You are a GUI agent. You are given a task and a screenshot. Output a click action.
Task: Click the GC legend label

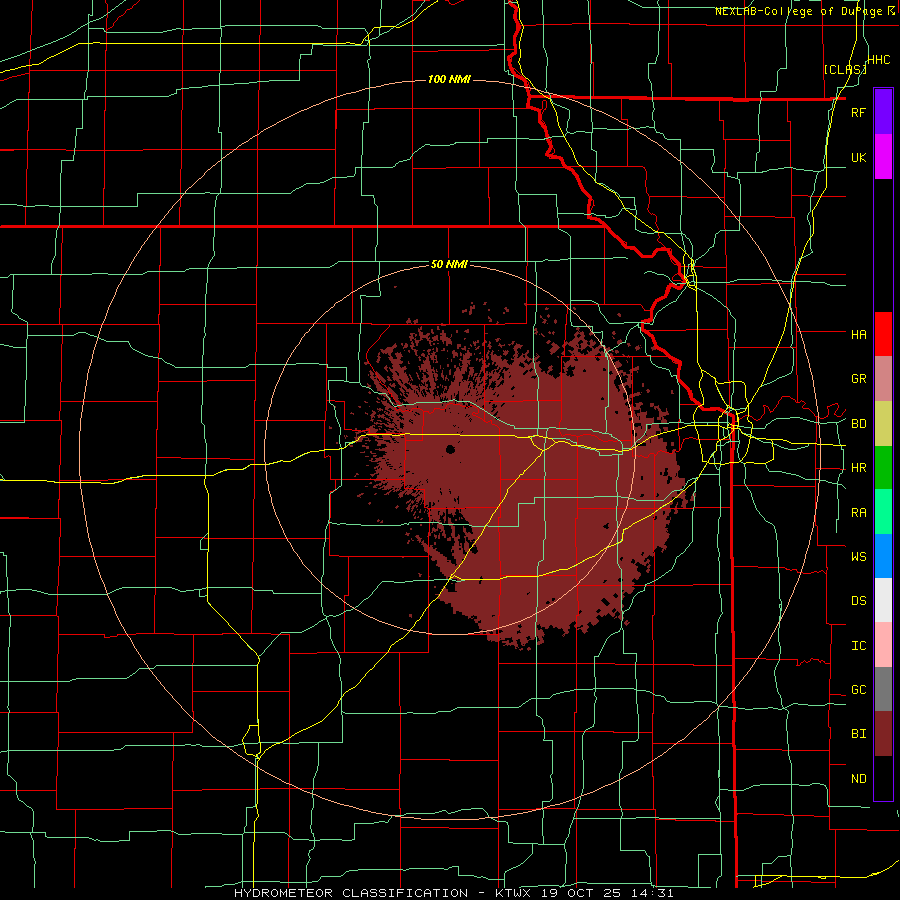coord(858,690)
